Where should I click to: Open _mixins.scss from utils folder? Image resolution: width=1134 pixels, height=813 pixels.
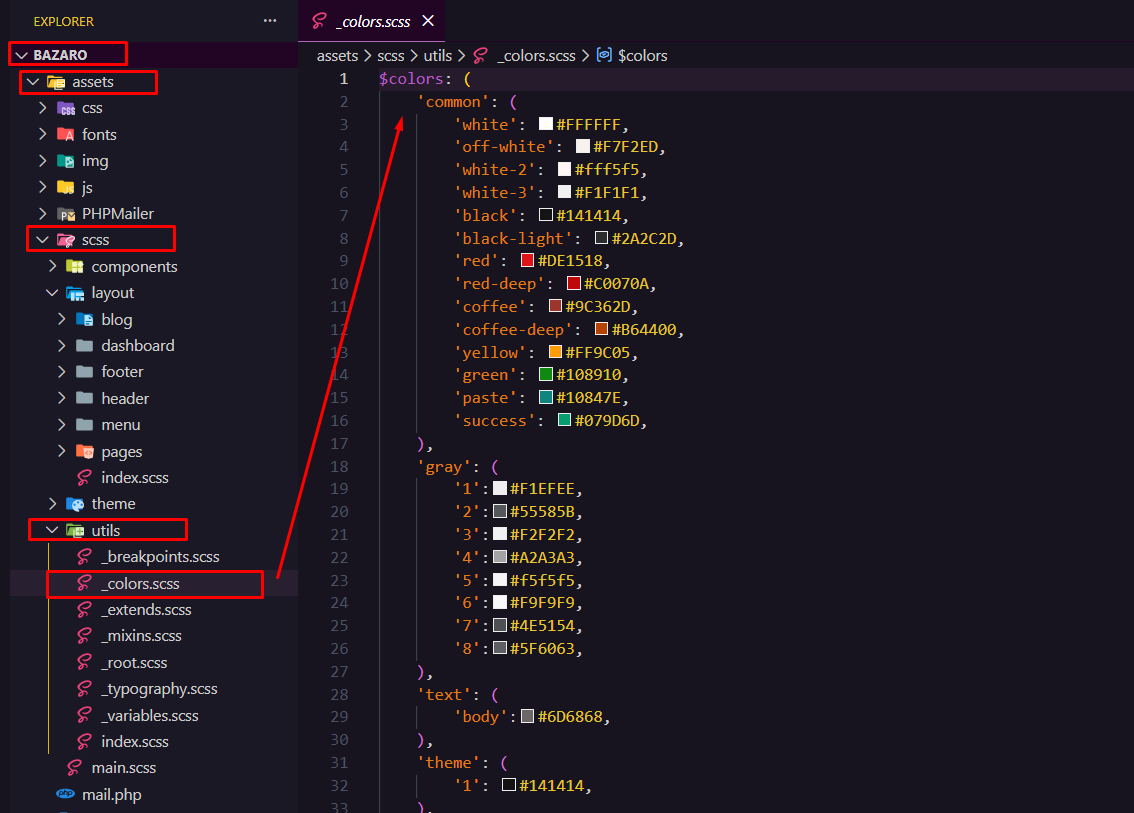click(x=141, y=636)
